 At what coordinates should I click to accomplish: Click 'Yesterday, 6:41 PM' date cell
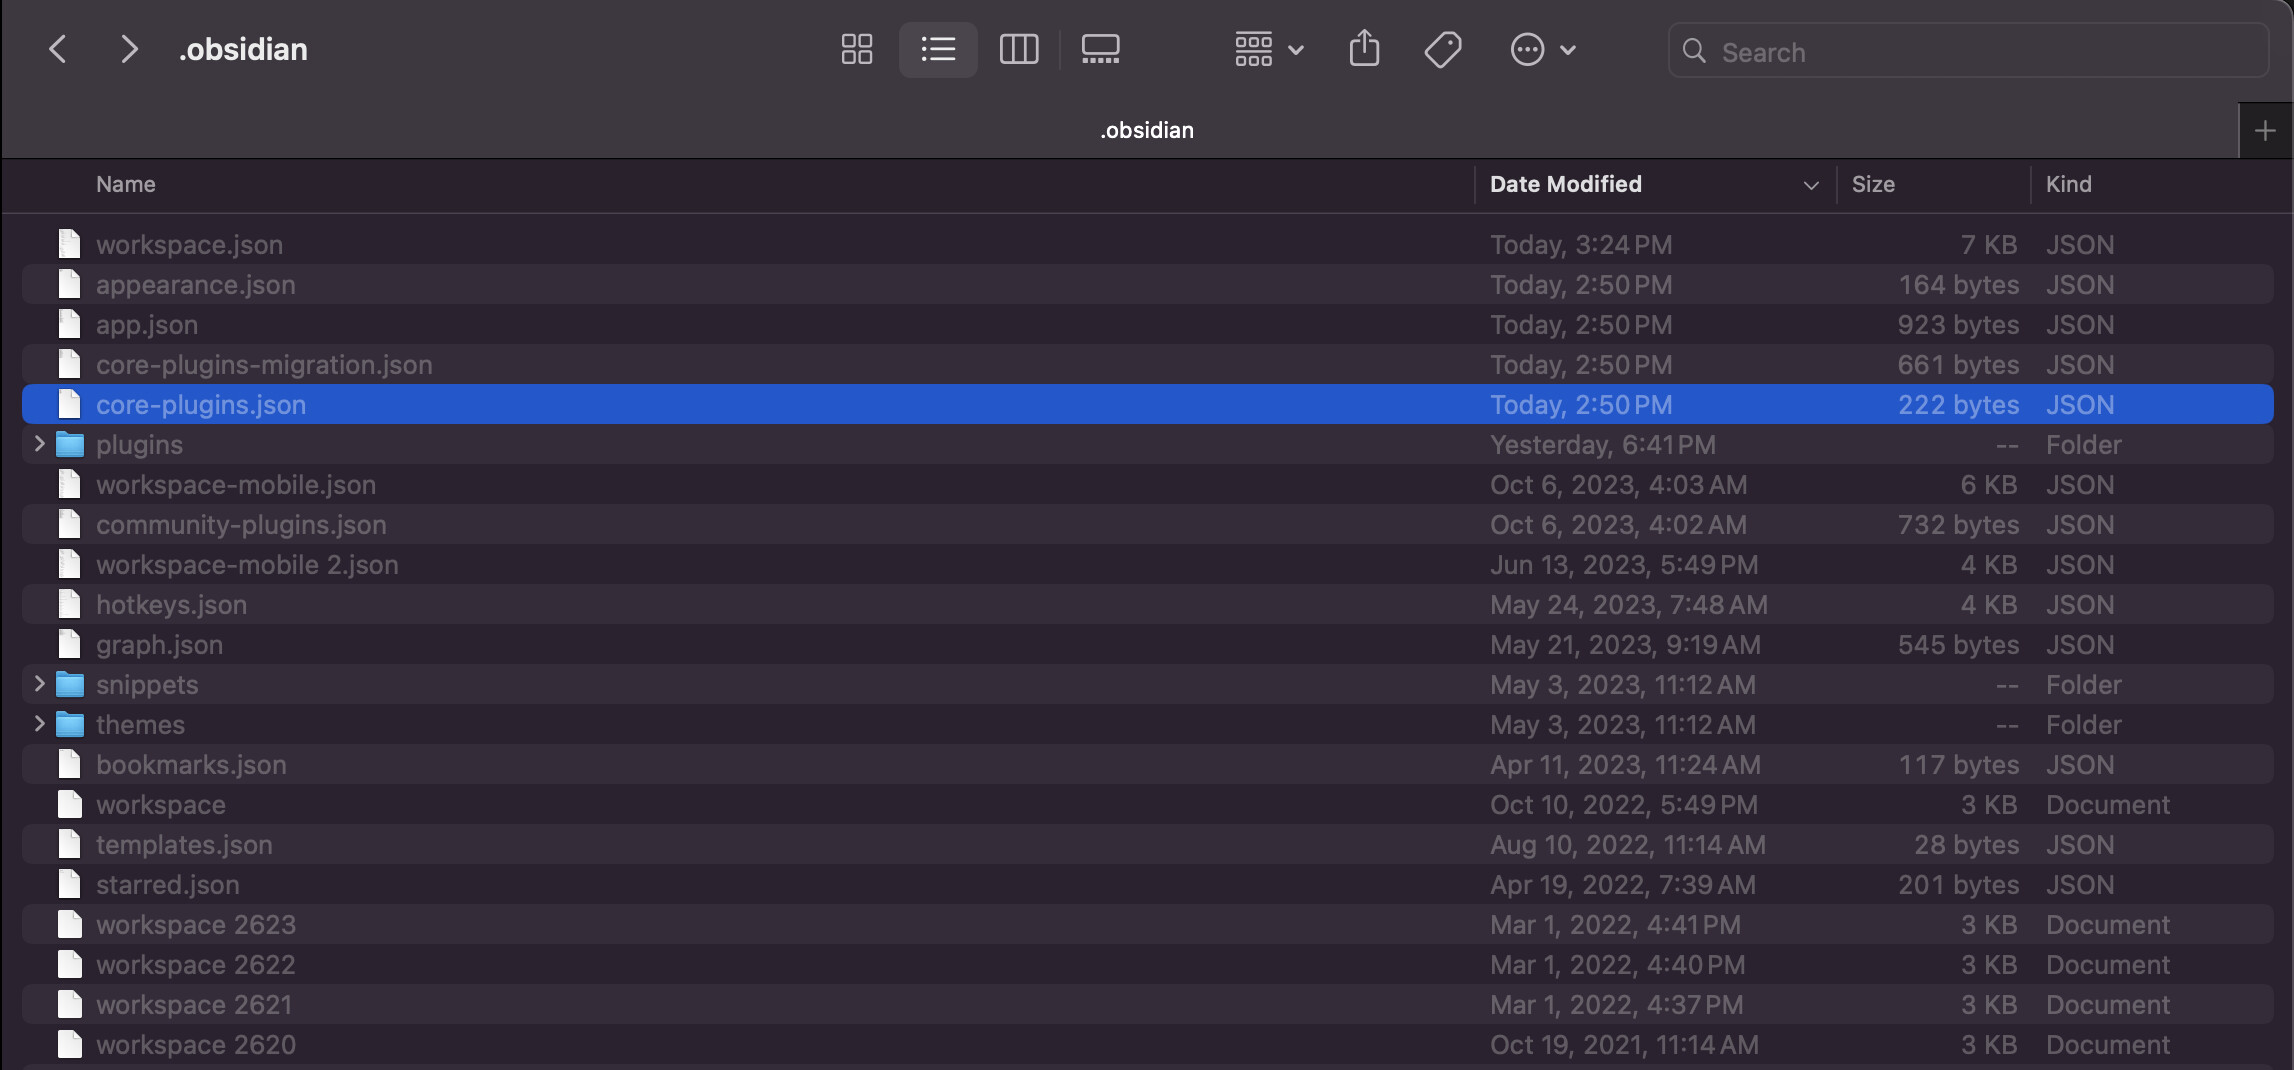(1603, 445)
